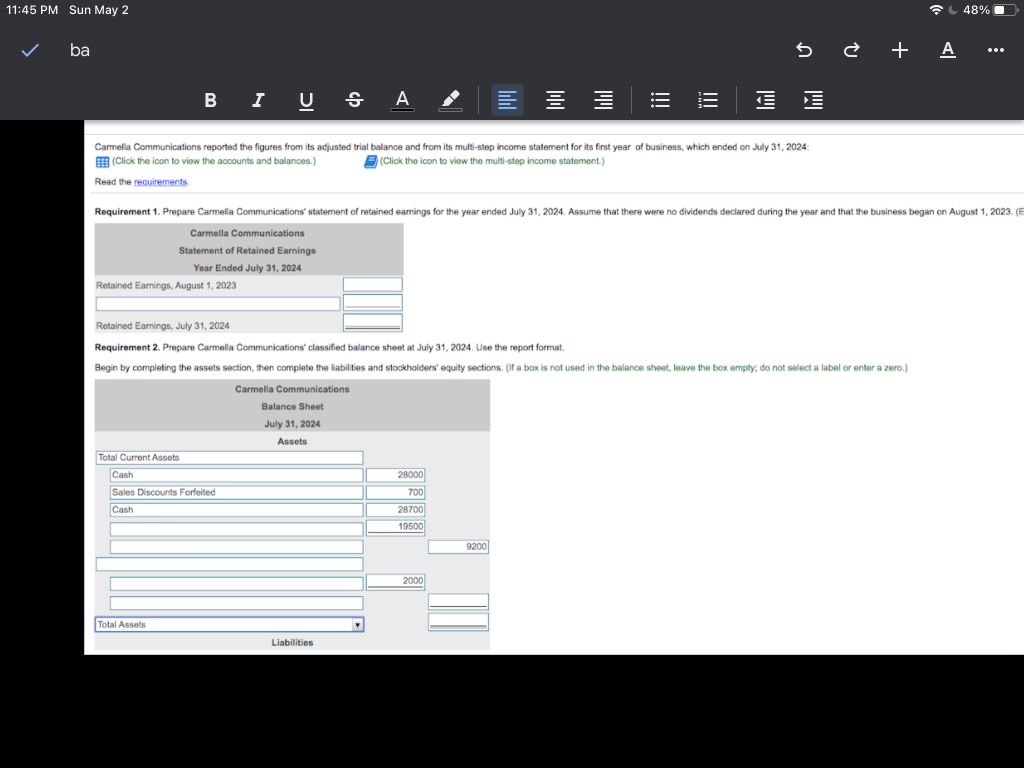Select the Total Assets amount field
The width and height of the screenshot is (1024, 768).
click(458, 622)
